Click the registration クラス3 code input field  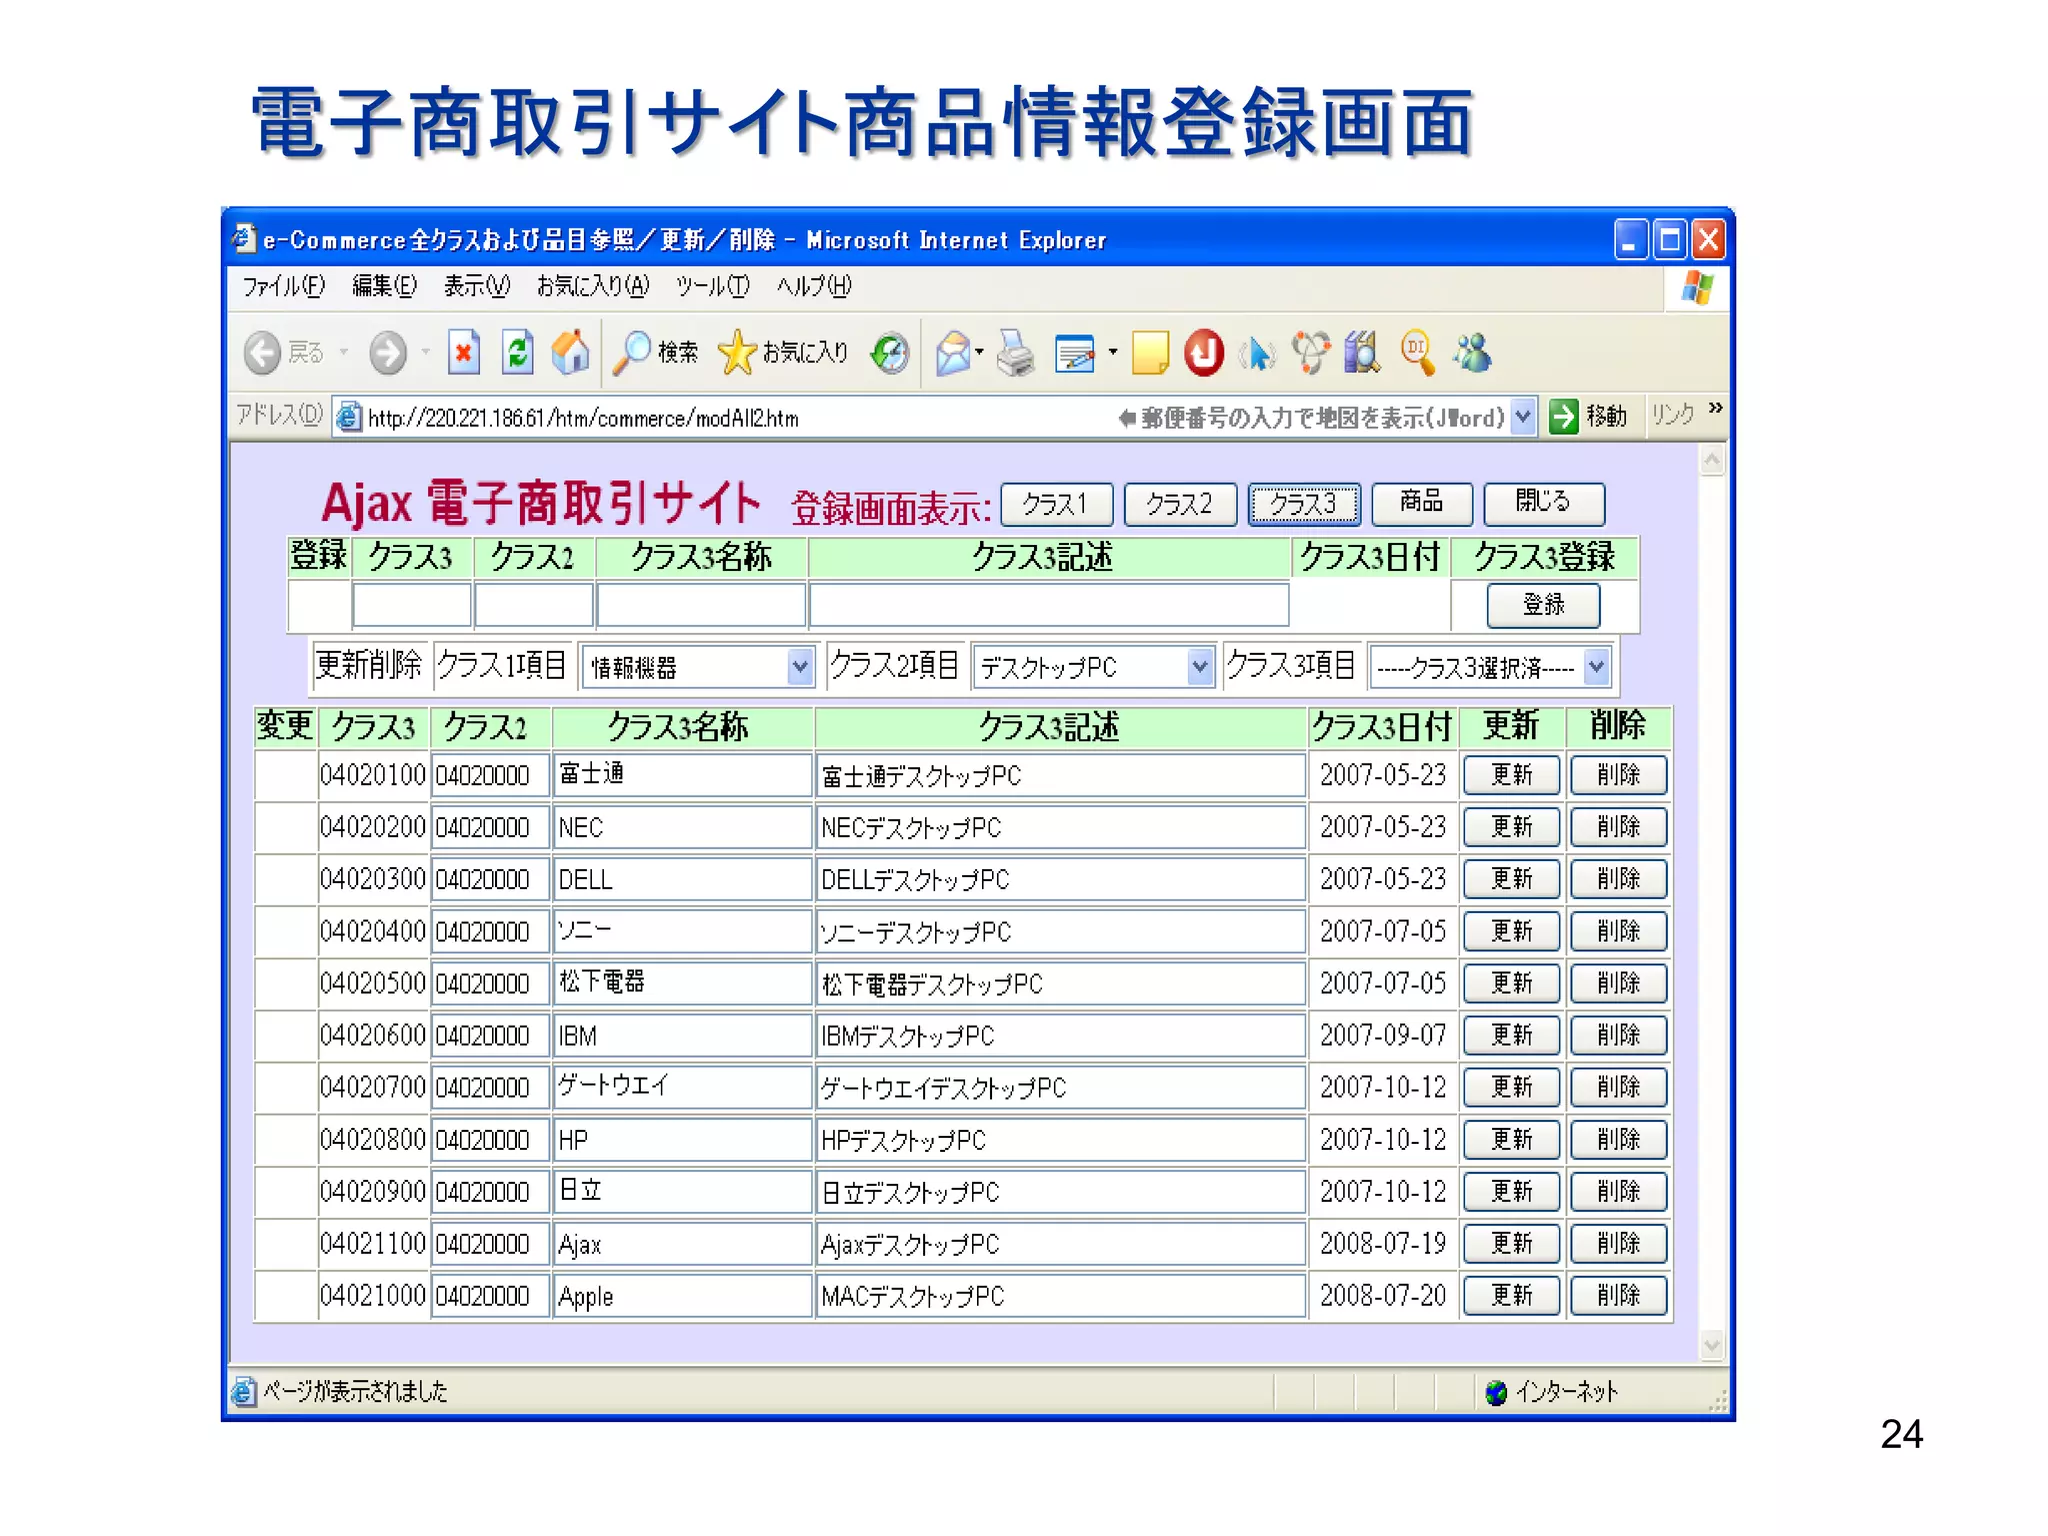[412, 605]
